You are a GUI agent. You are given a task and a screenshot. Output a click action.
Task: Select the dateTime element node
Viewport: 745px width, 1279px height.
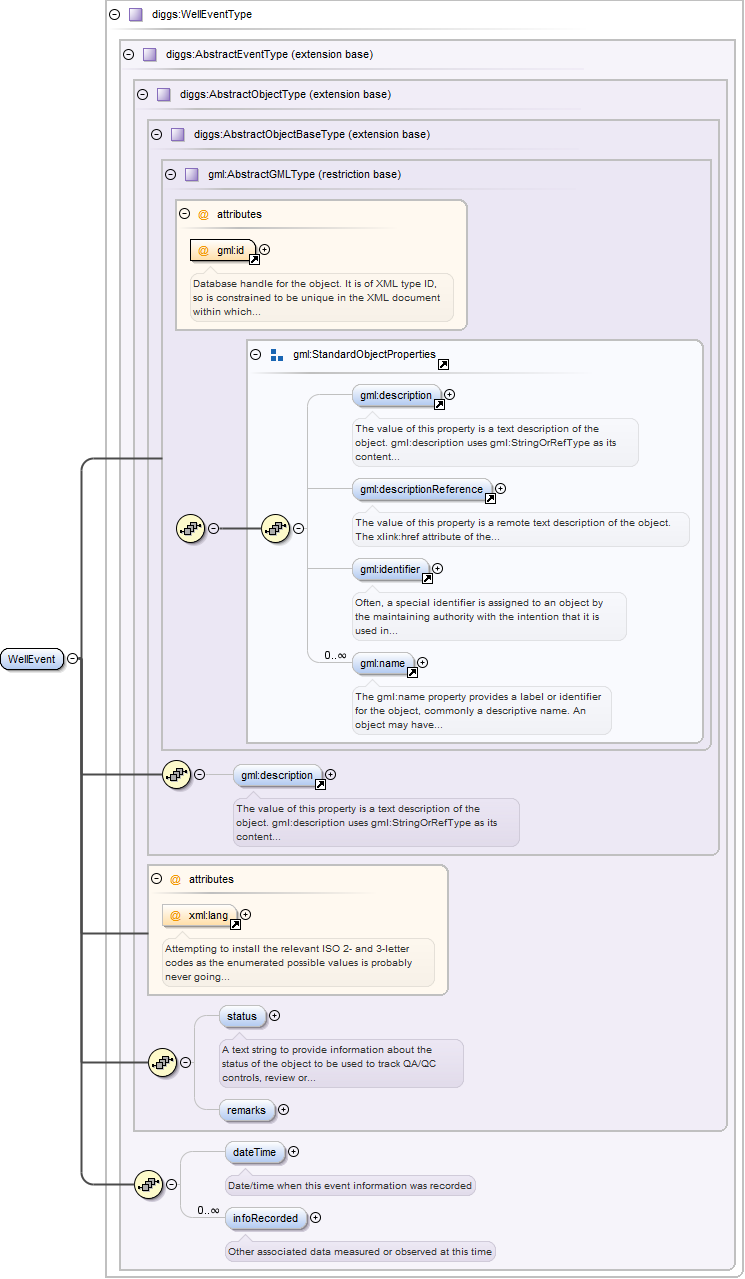coord(254,1152)
